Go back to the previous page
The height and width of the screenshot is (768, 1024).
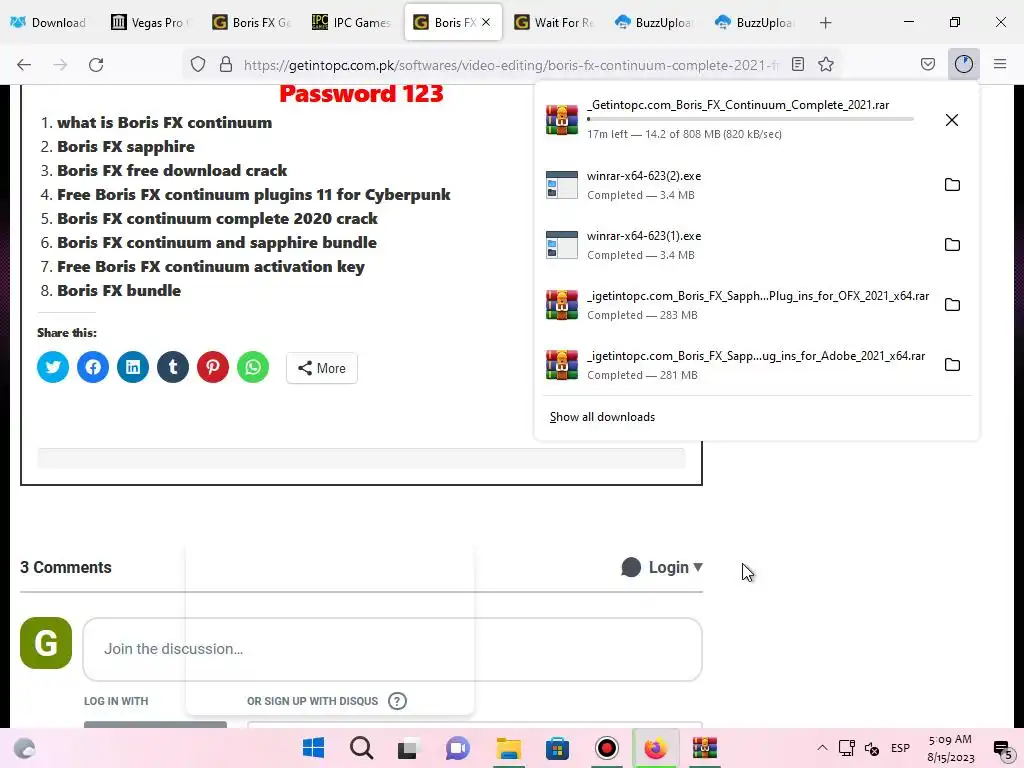(24, 65)
